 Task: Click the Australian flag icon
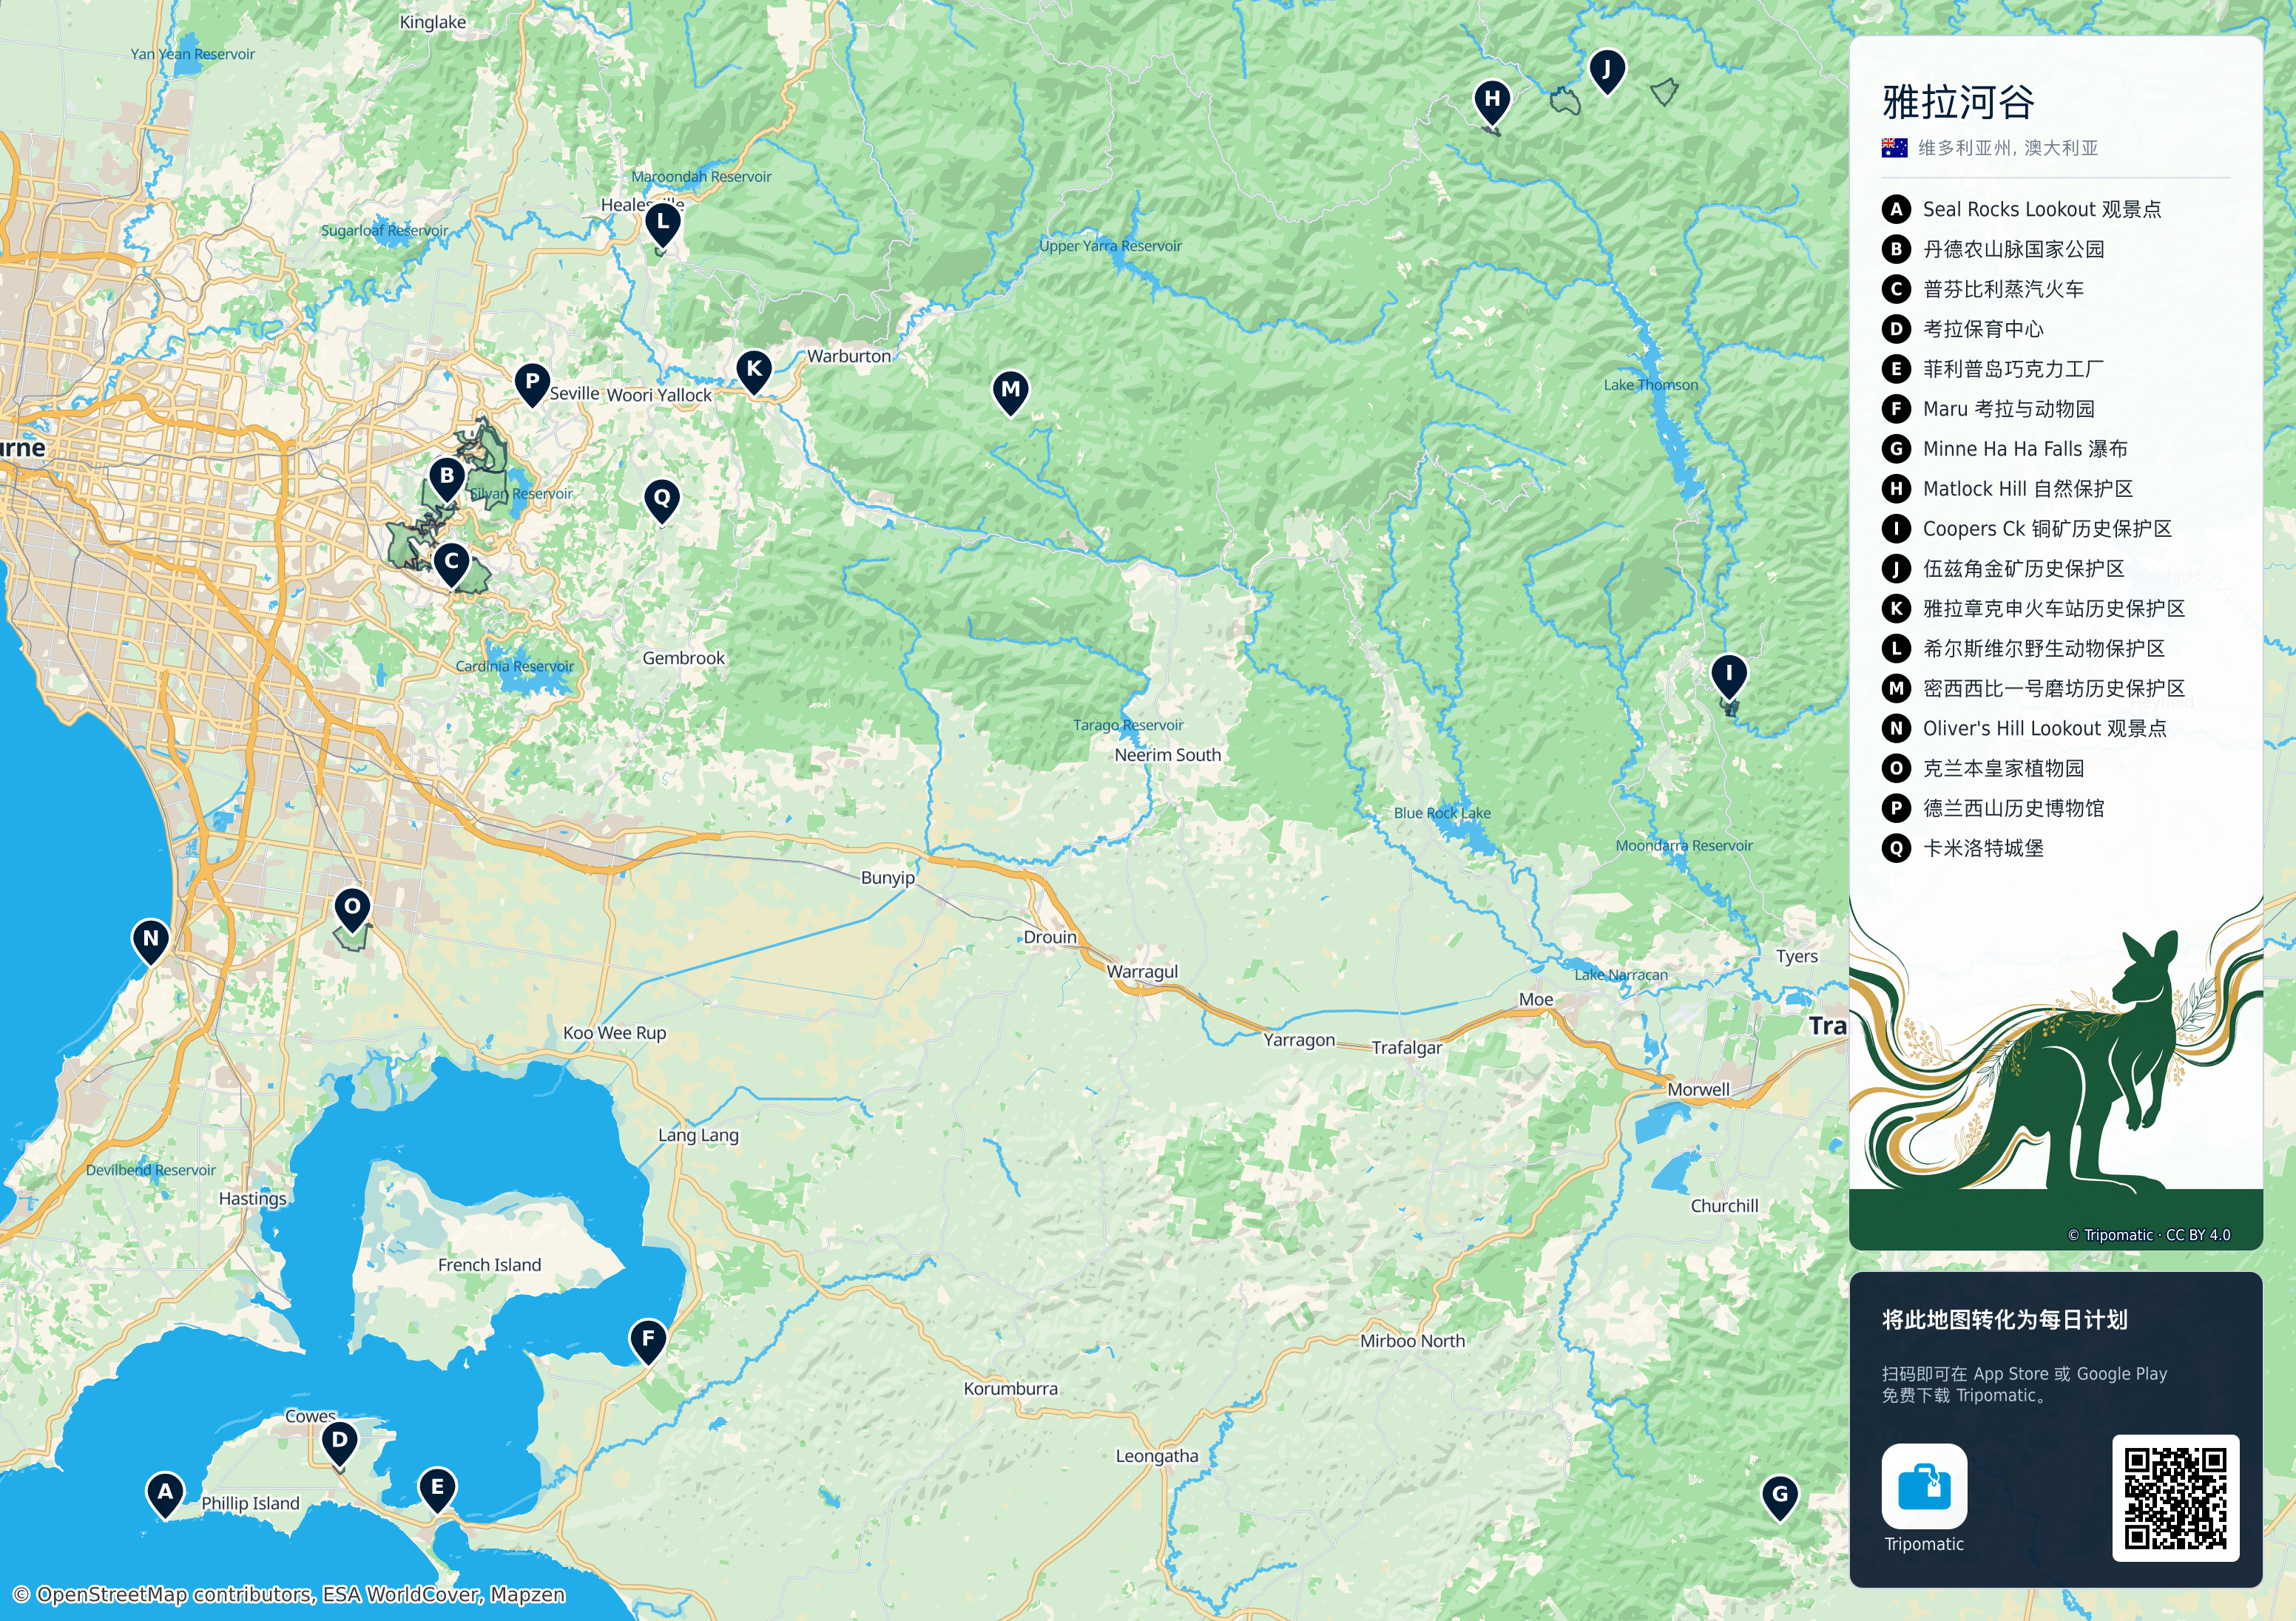tap(1894, 148)
